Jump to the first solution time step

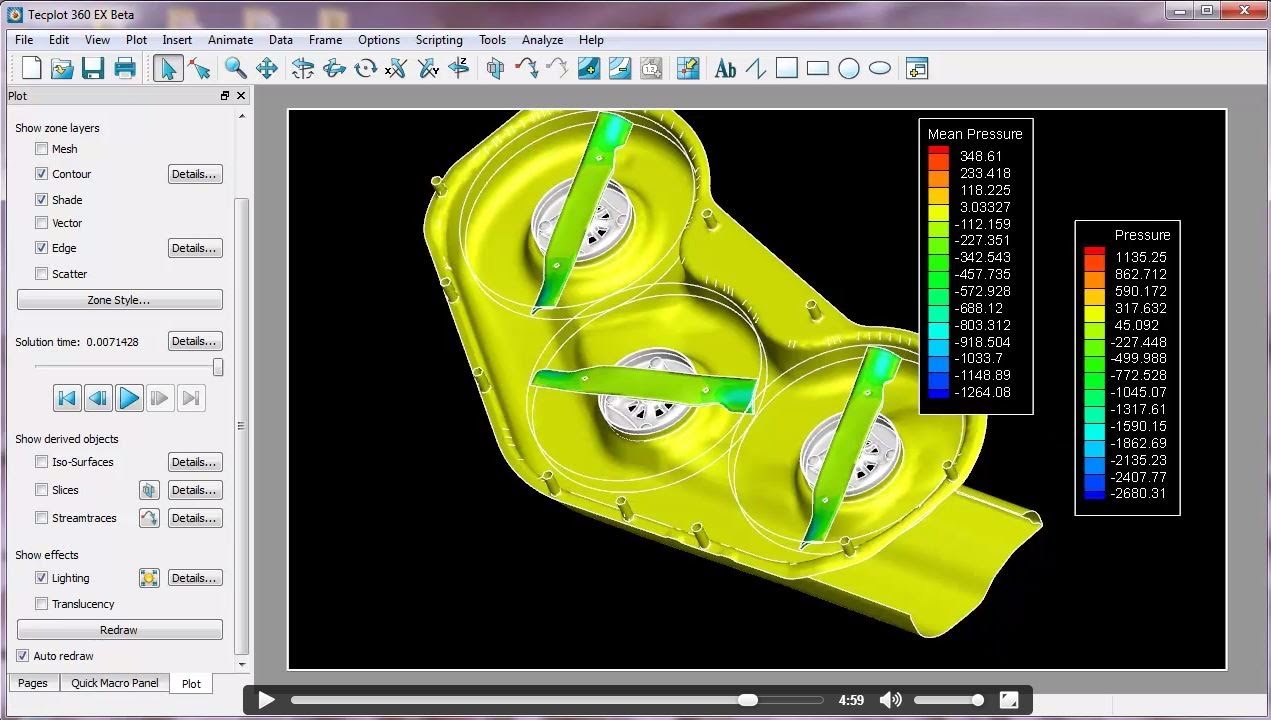pos(67,398)
